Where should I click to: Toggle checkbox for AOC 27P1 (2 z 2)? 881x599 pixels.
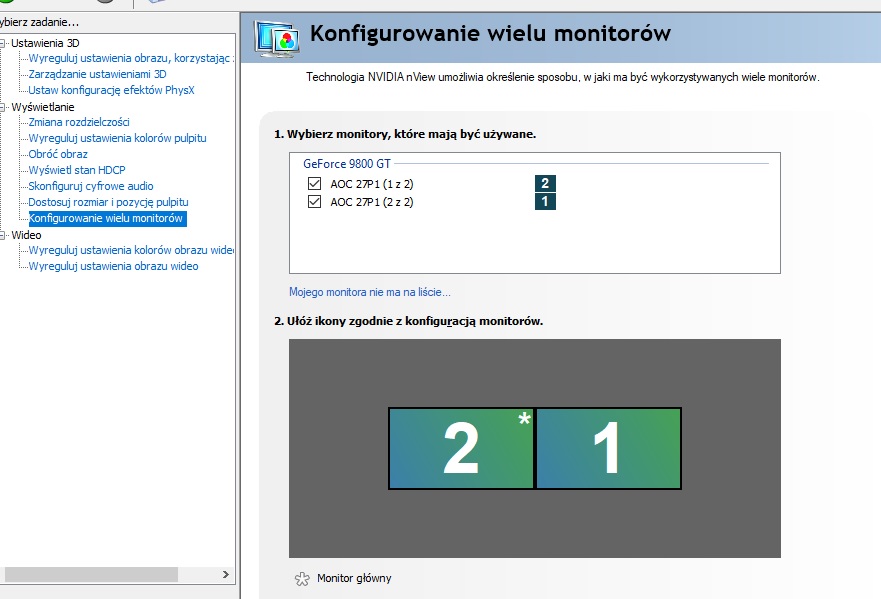pyautogui.click(x=314, y=202)
